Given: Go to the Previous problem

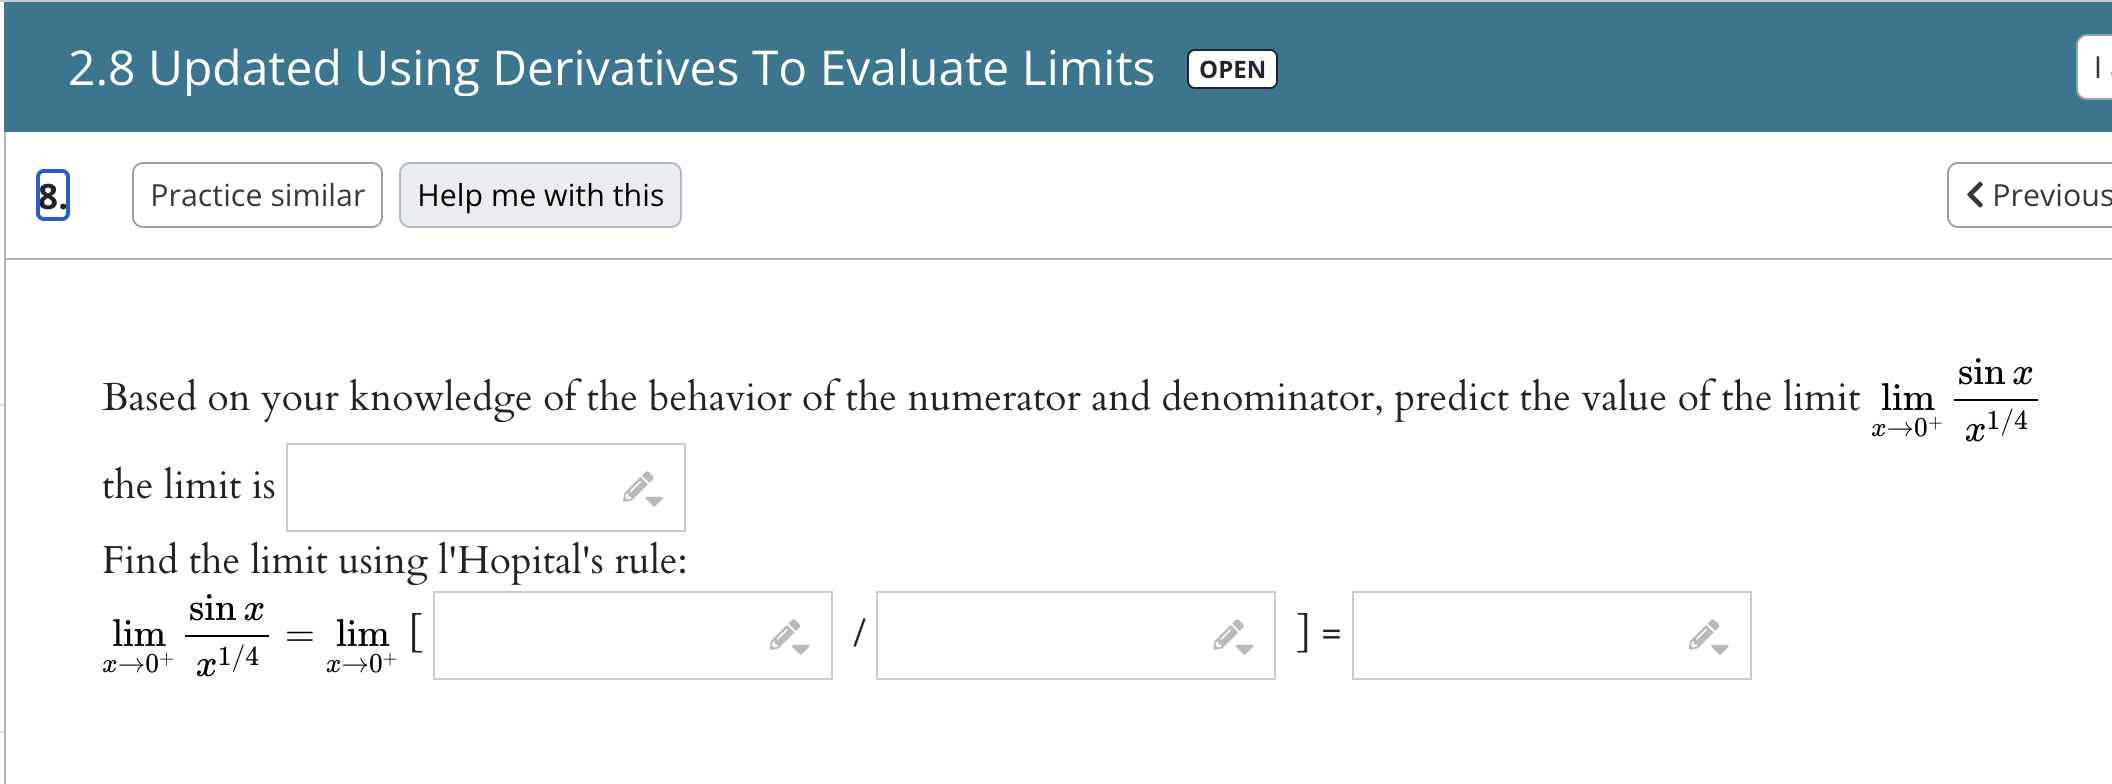Looking at the screenshot, I should (x=2030, y=195).
